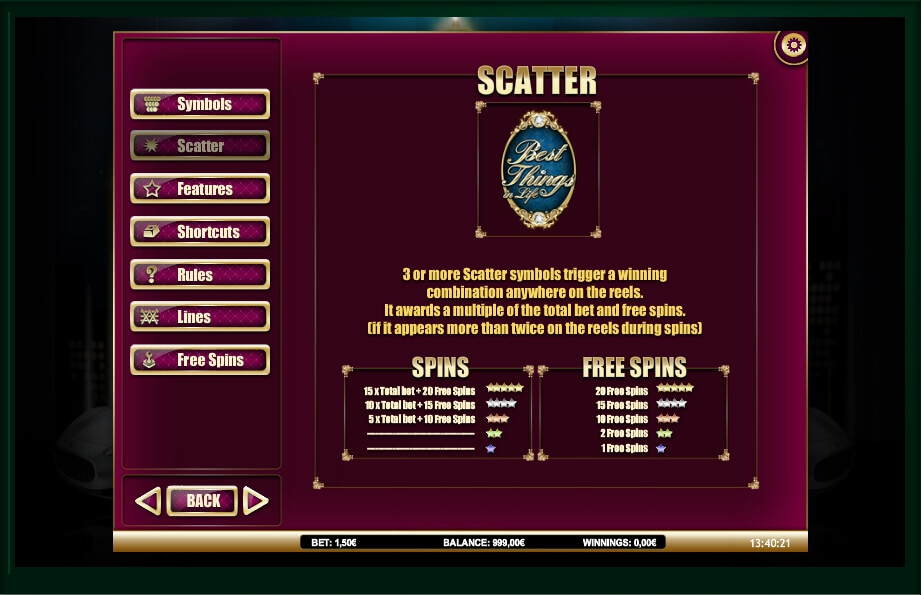The width and height of the screenshot is (922, 595).
Task: Click the Best Things in Life scatter symbol
Action: [x=538, y=170]
